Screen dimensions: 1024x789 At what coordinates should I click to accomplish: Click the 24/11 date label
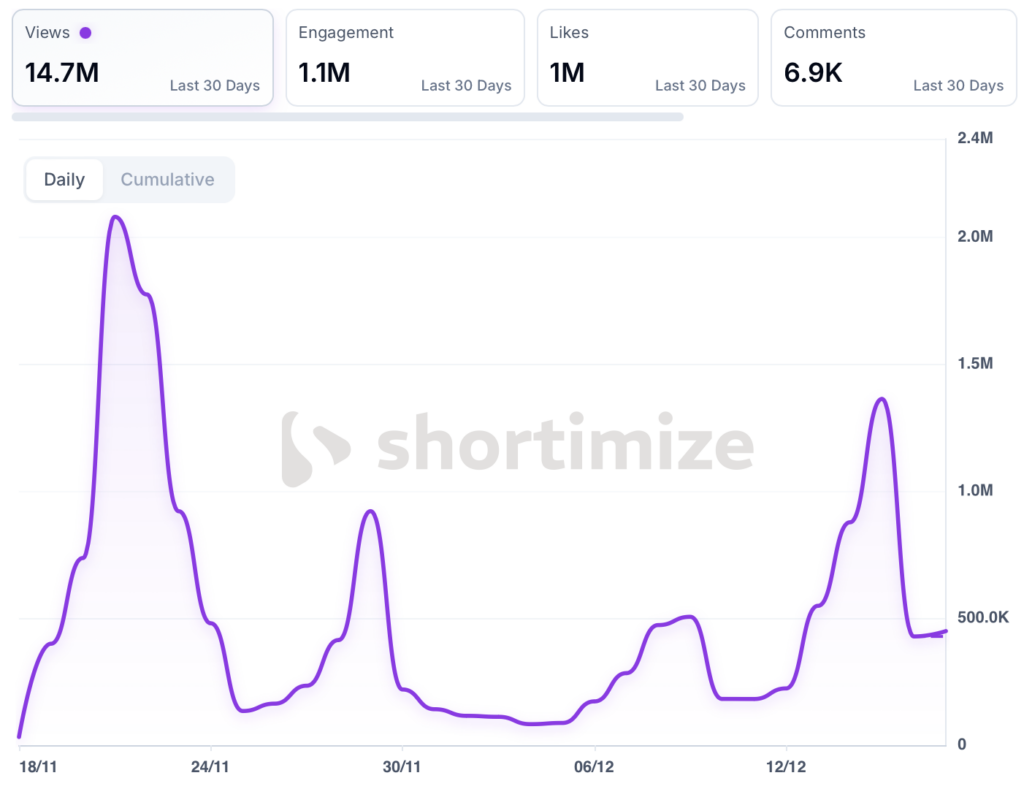pos(210,767)
